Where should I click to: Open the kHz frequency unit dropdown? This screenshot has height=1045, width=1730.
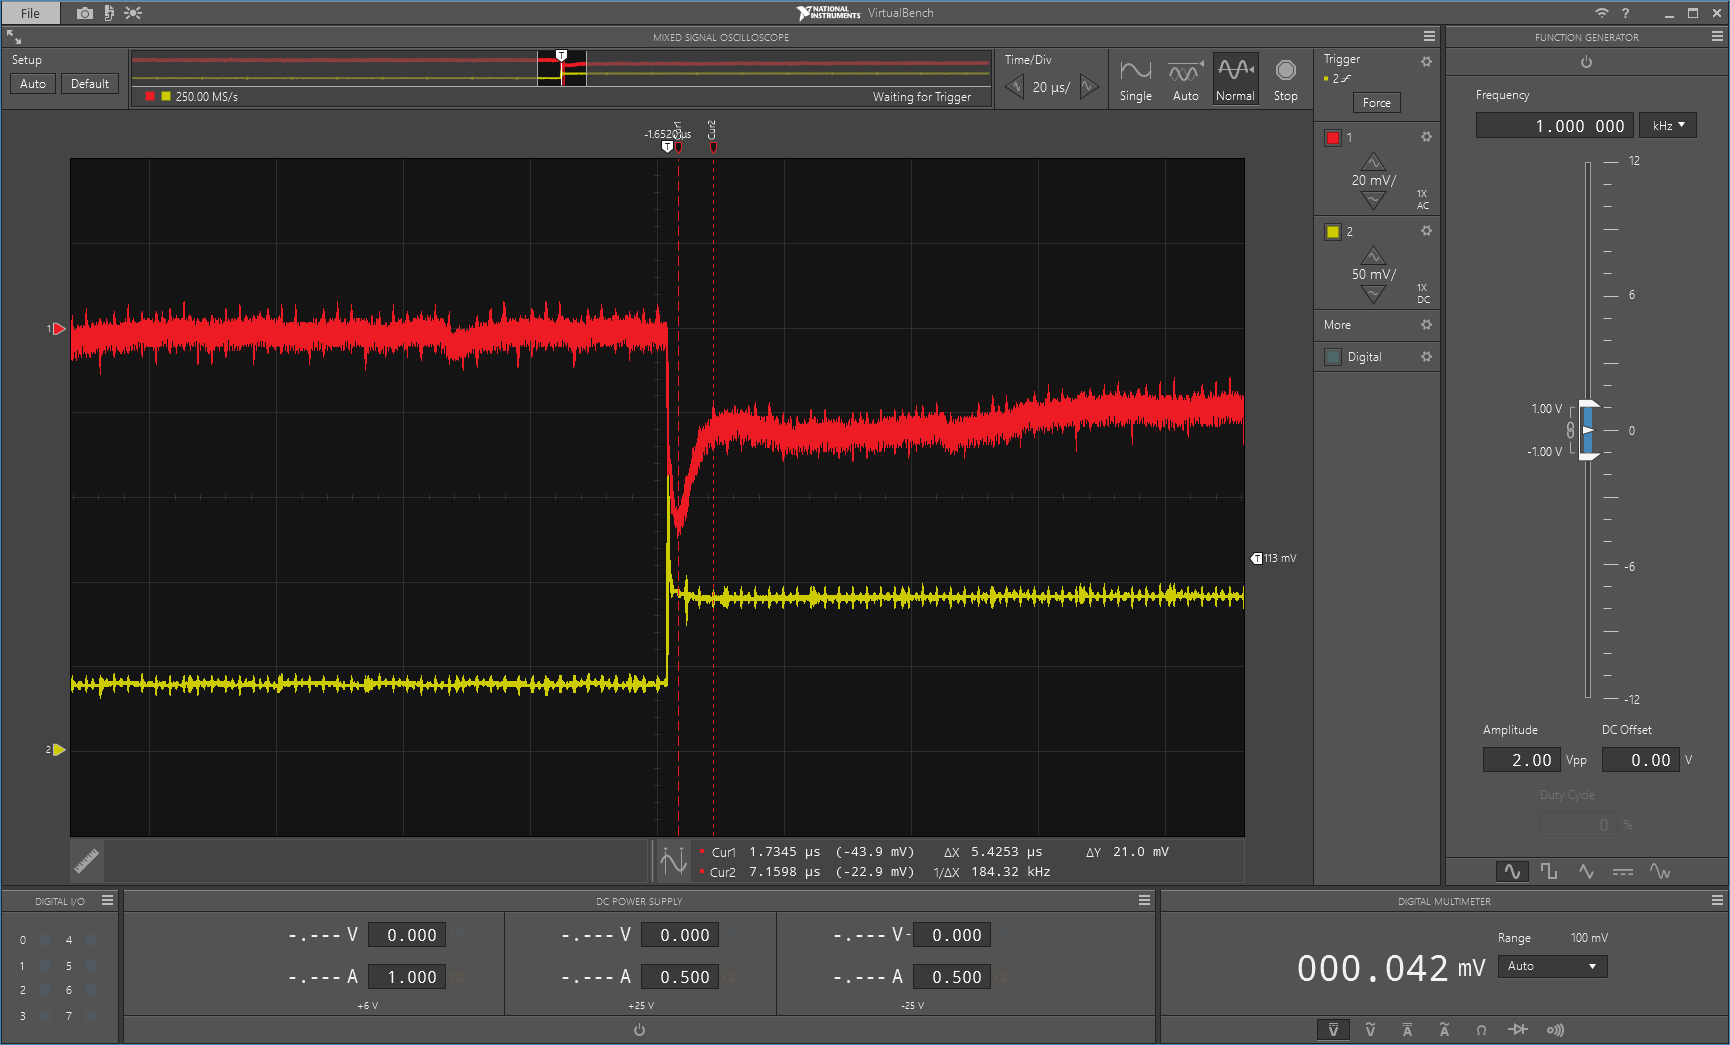tap(1668, 125)
